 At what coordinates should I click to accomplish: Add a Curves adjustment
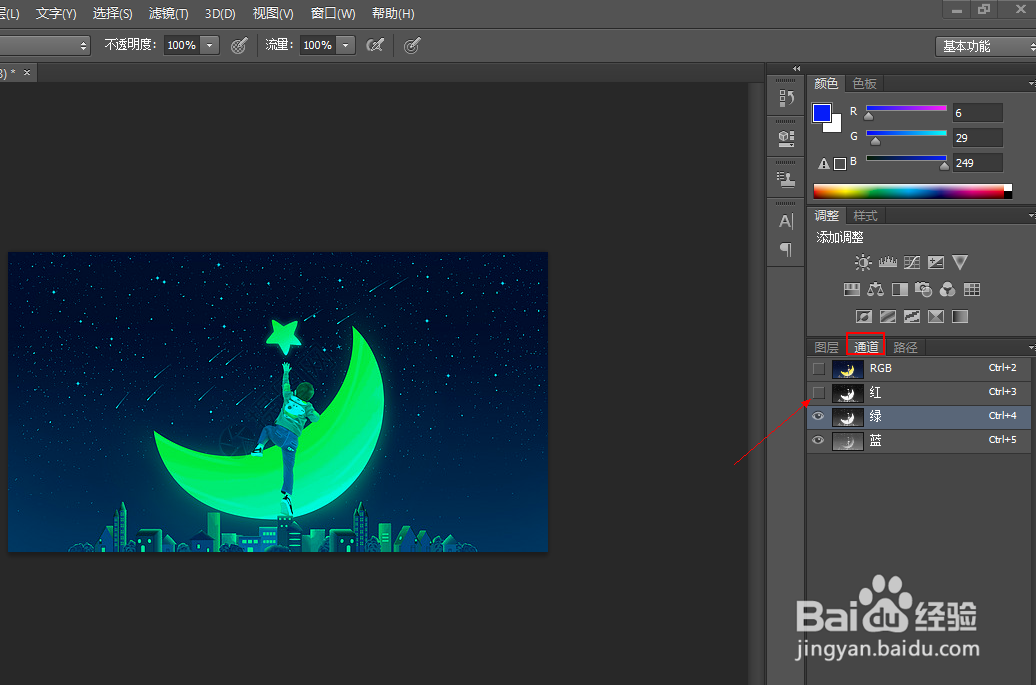(x=912, y=262)
